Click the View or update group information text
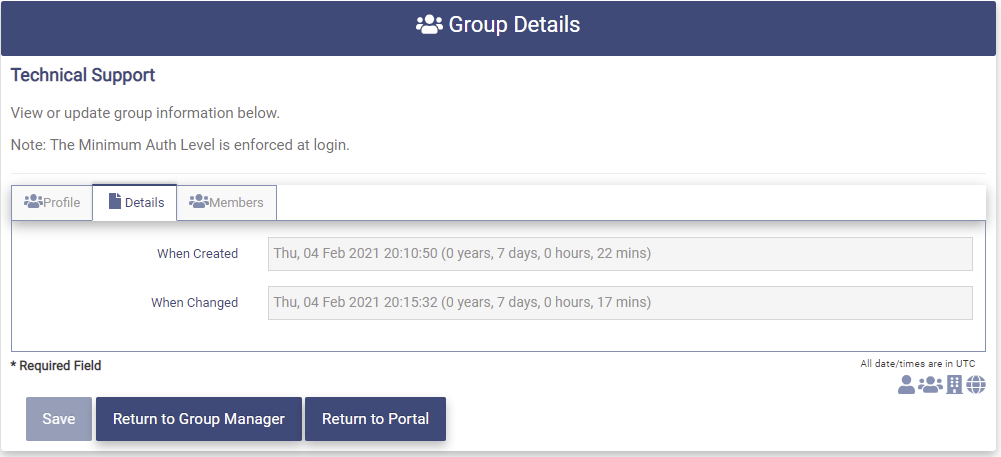This screenshot has width=1001, height=457. [x=146, y=113]
